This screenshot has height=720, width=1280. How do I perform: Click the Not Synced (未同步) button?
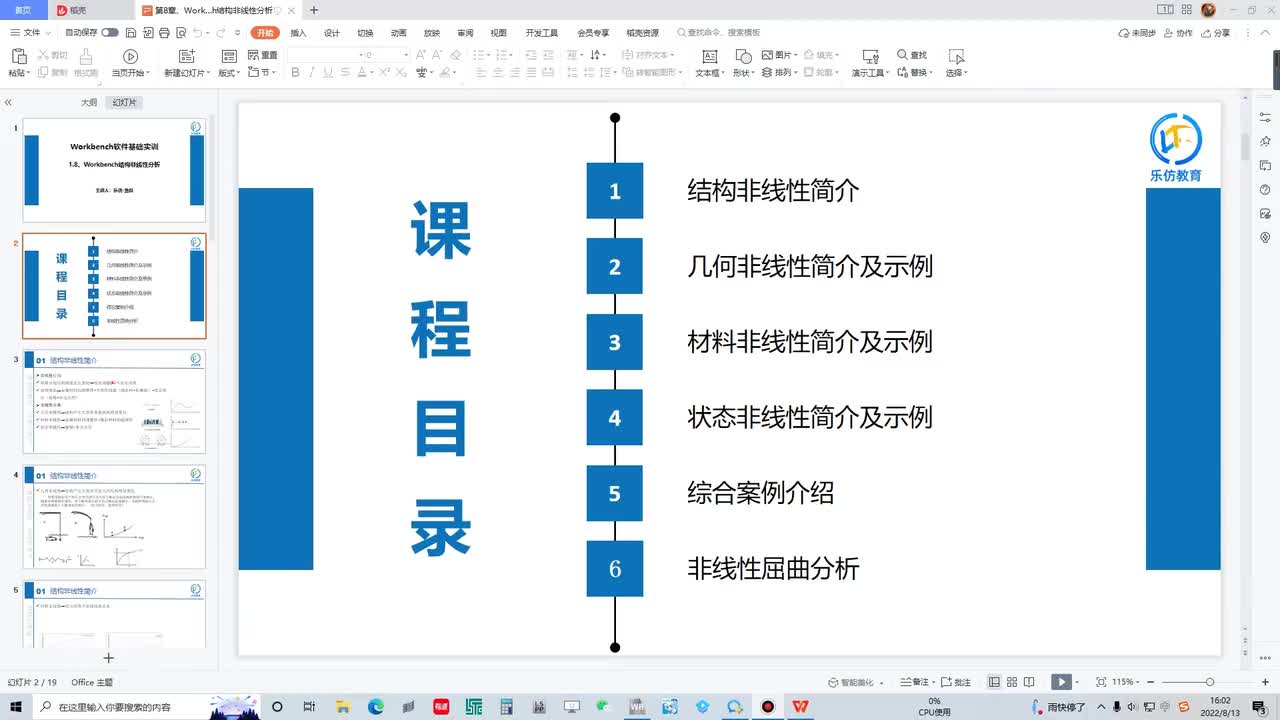[1138, 33]
